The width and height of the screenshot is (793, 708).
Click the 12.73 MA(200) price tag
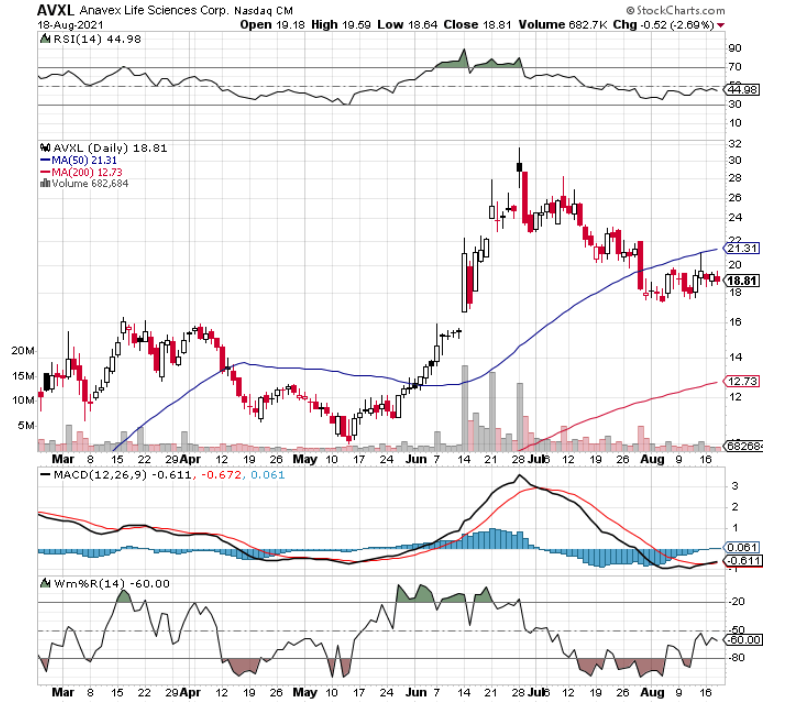click(742, 381)
